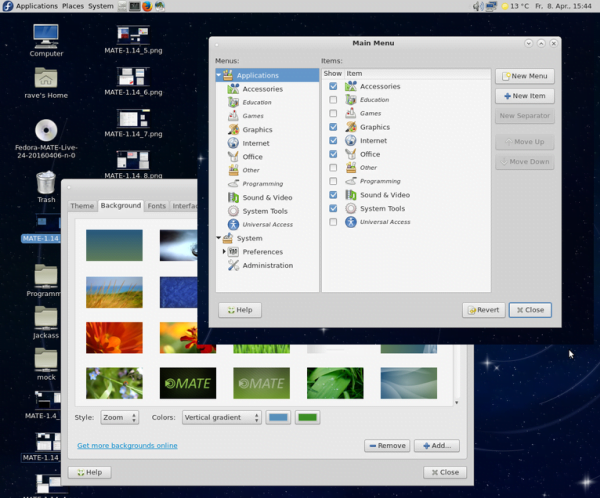Enable the Universal Access show checkbox
The height and width of the screenshot is (498, 600).
point(333,222)
